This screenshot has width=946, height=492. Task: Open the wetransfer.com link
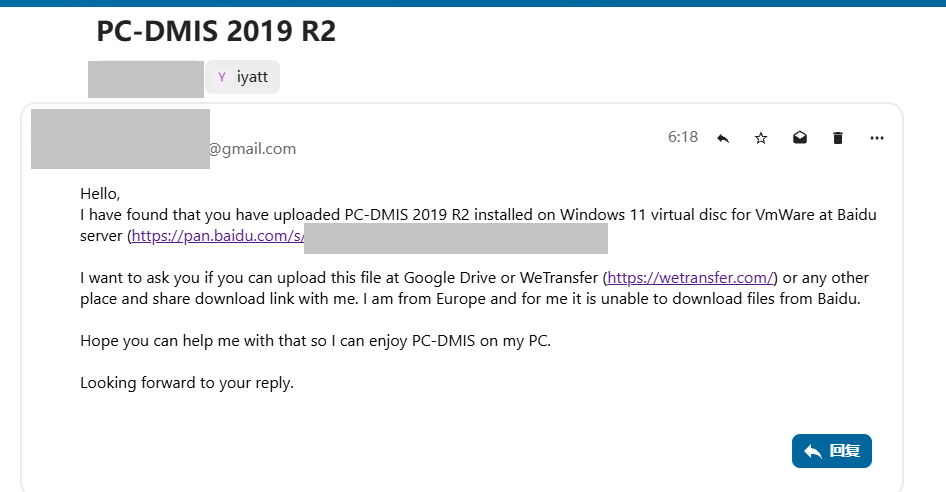[x=691, y=278]
